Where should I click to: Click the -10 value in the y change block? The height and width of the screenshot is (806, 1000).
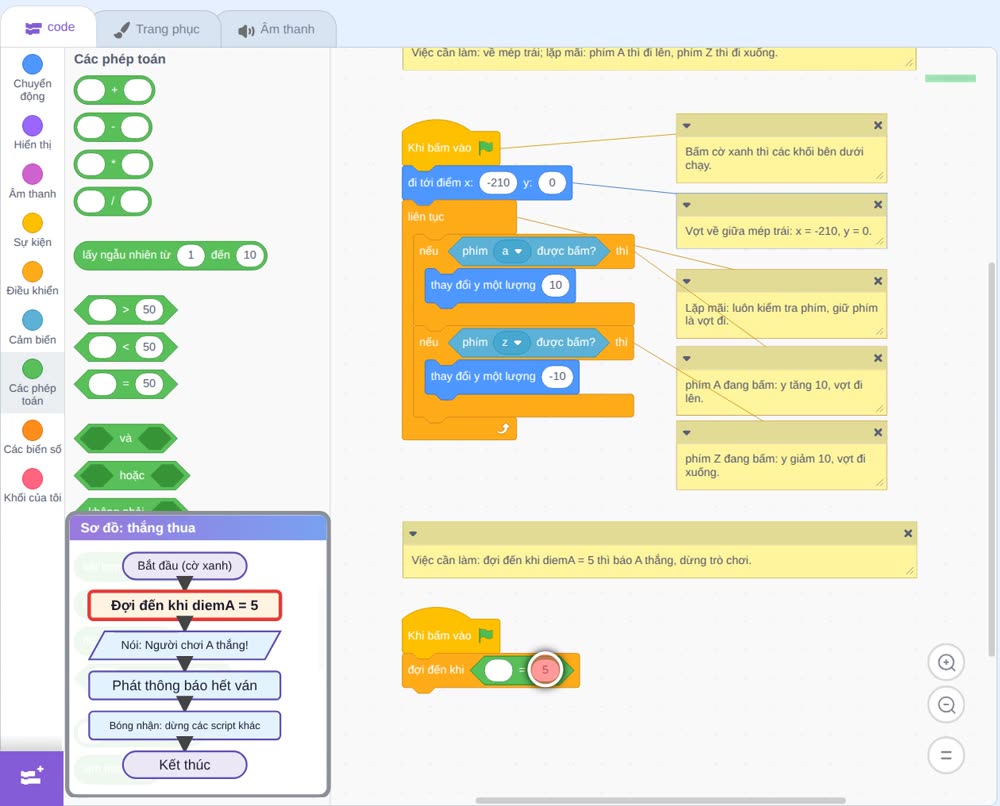[x=557, y=376]
